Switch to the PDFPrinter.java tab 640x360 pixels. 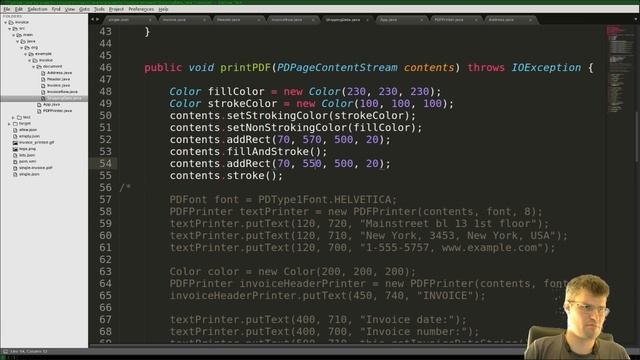(455, 20)
